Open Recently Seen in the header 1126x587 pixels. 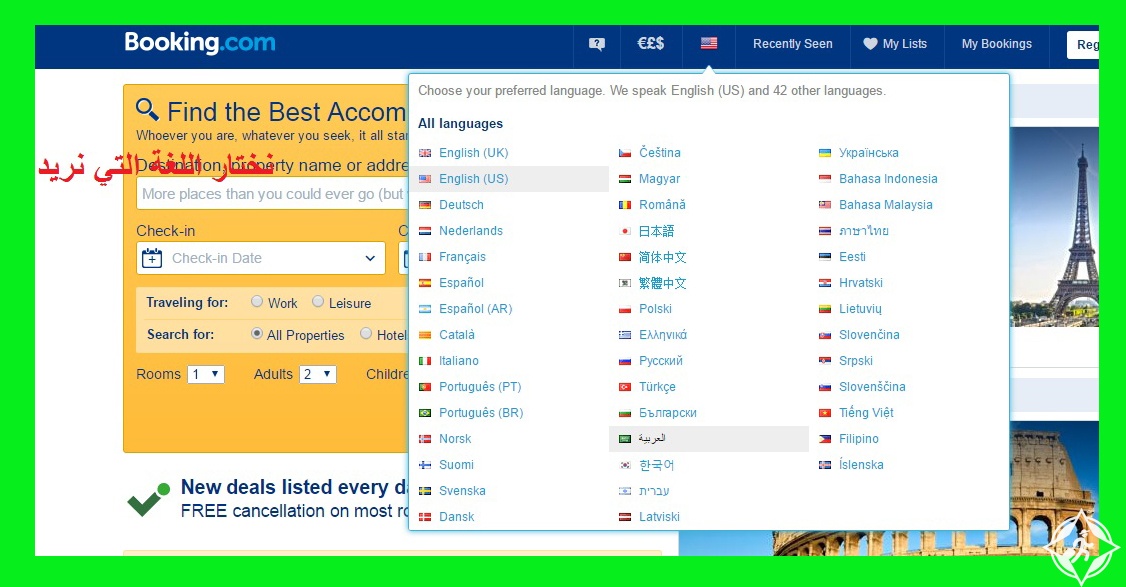(793, 44)
